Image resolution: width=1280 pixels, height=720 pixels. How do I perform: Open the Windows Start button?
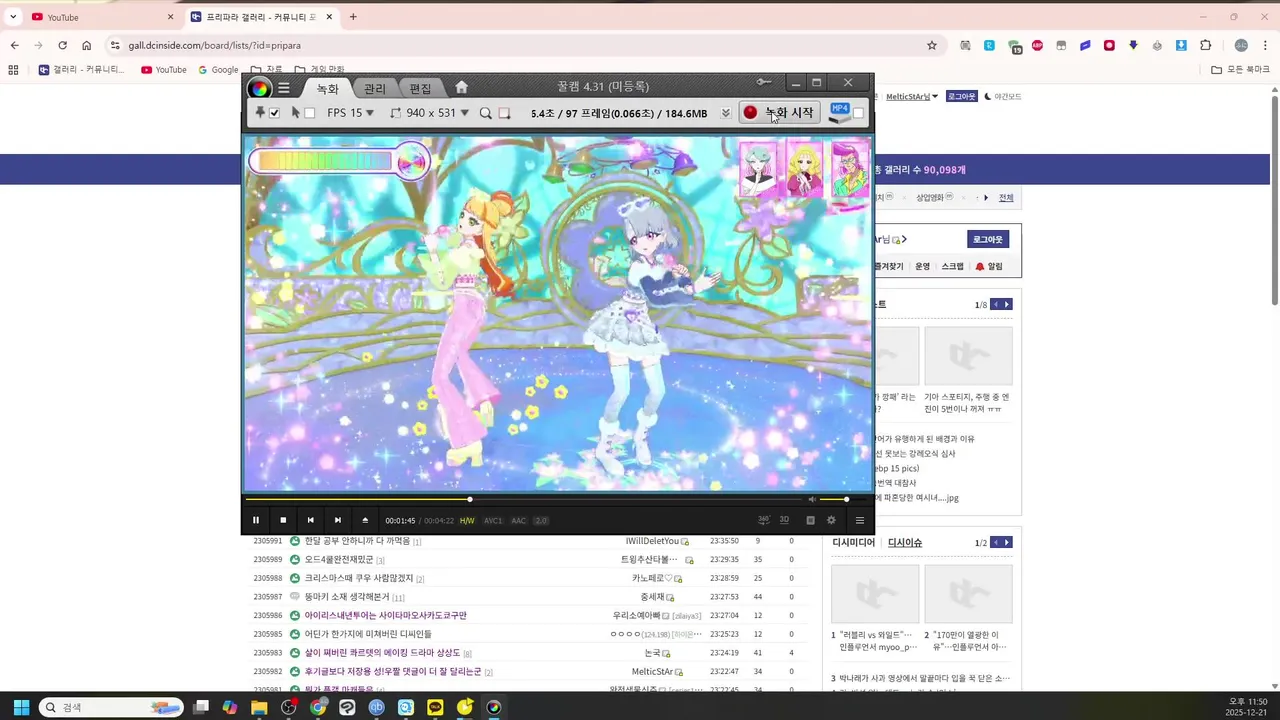20,707
